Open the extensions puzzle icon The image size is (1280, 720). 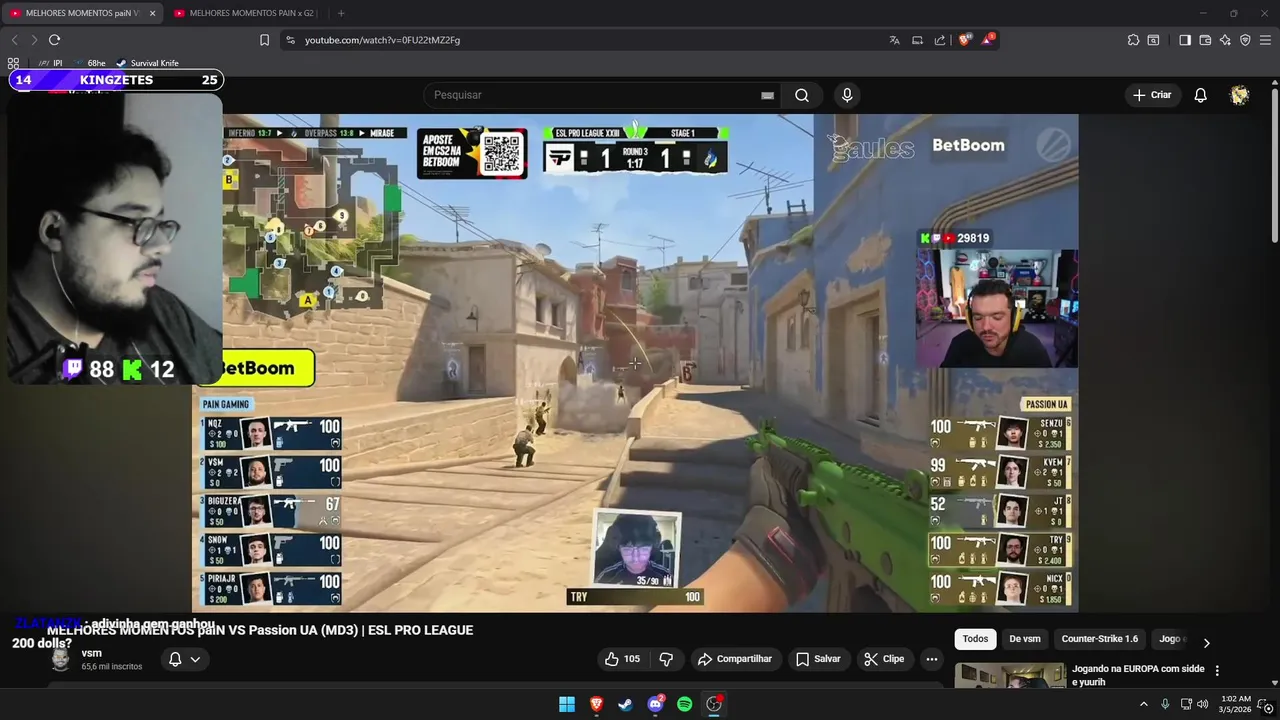[1133, 40]
